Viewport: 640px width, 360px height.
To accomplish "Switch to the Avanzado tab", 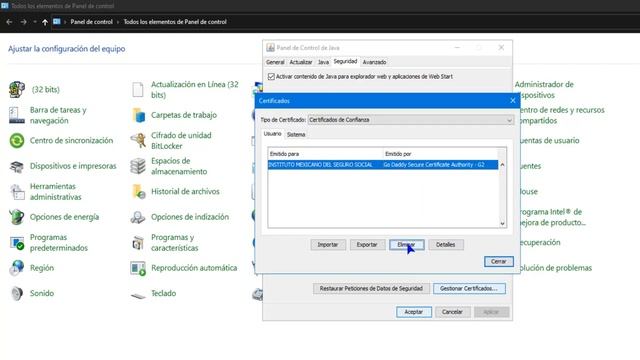I will pyautogui.click(x=374, y=62).
